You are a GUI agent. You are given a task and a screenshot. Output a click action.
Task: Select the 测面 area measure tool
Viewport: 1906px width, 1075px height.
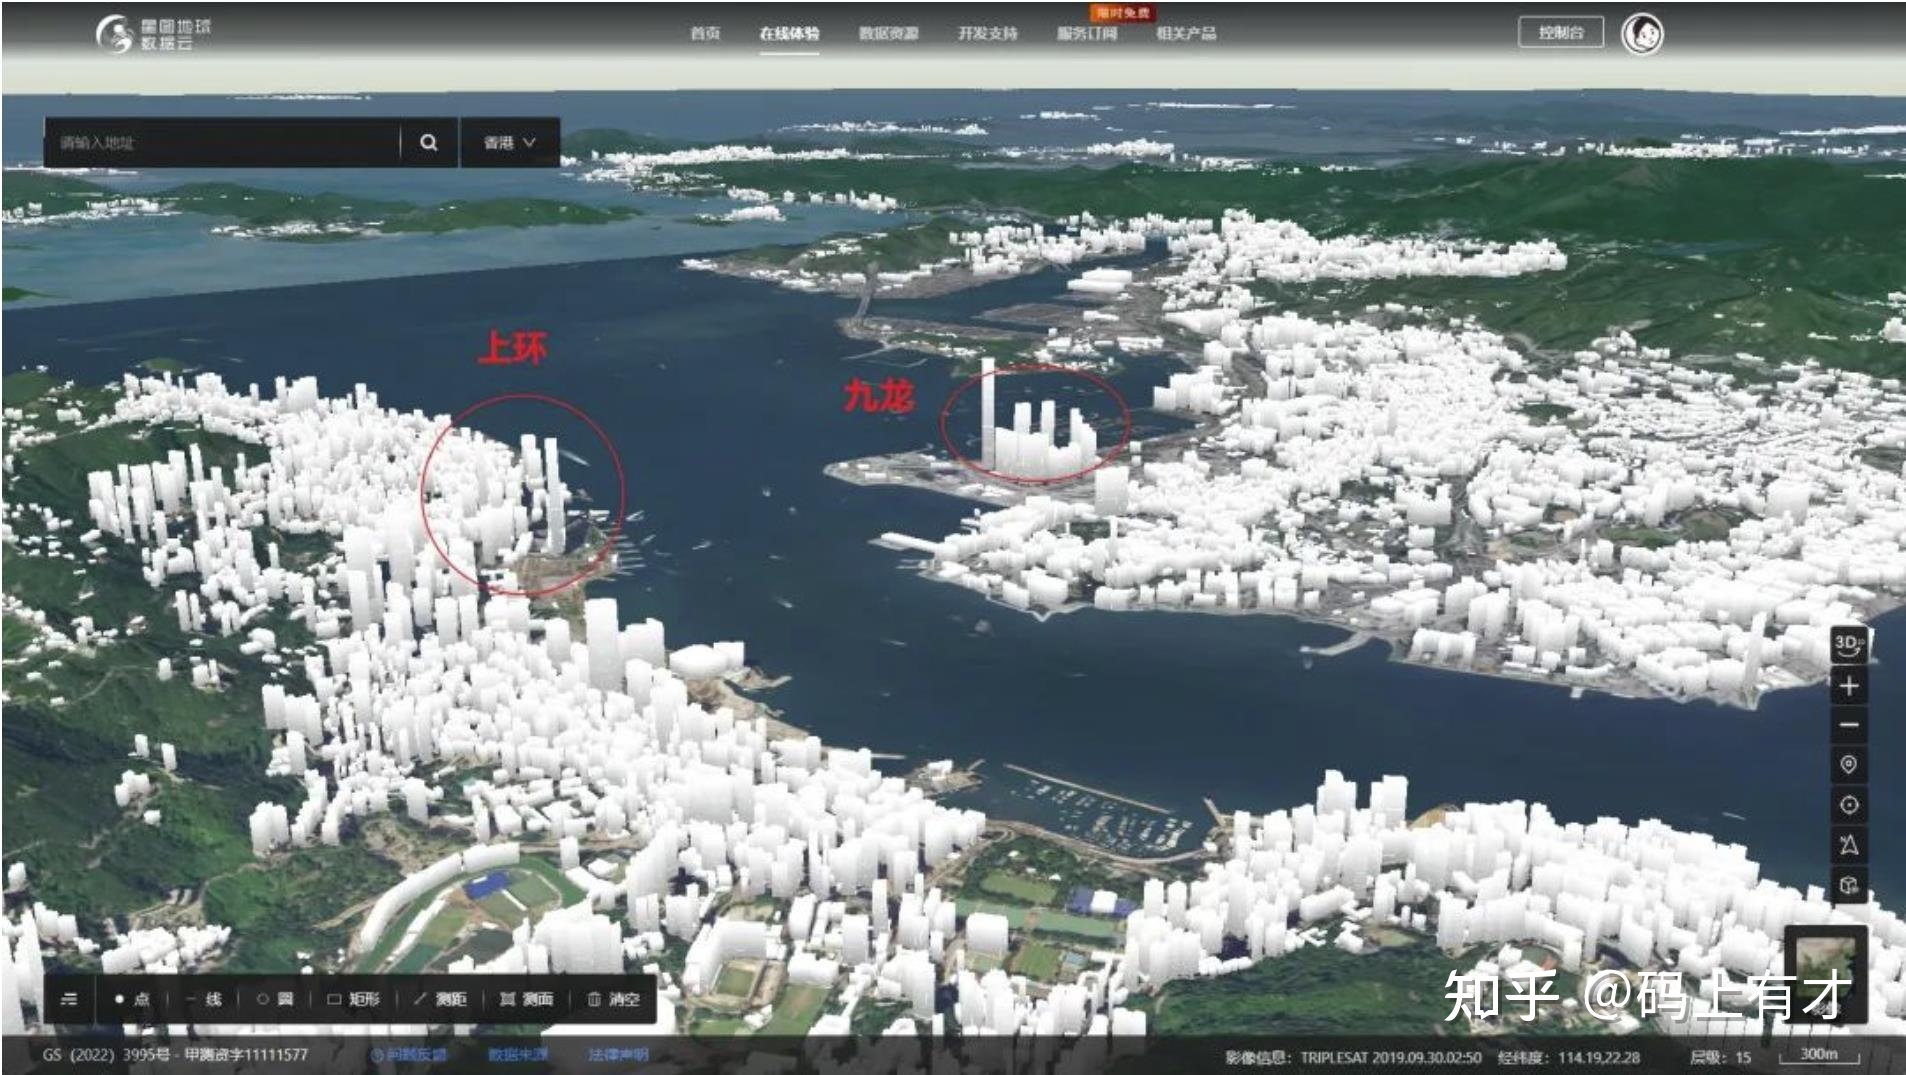526,999
